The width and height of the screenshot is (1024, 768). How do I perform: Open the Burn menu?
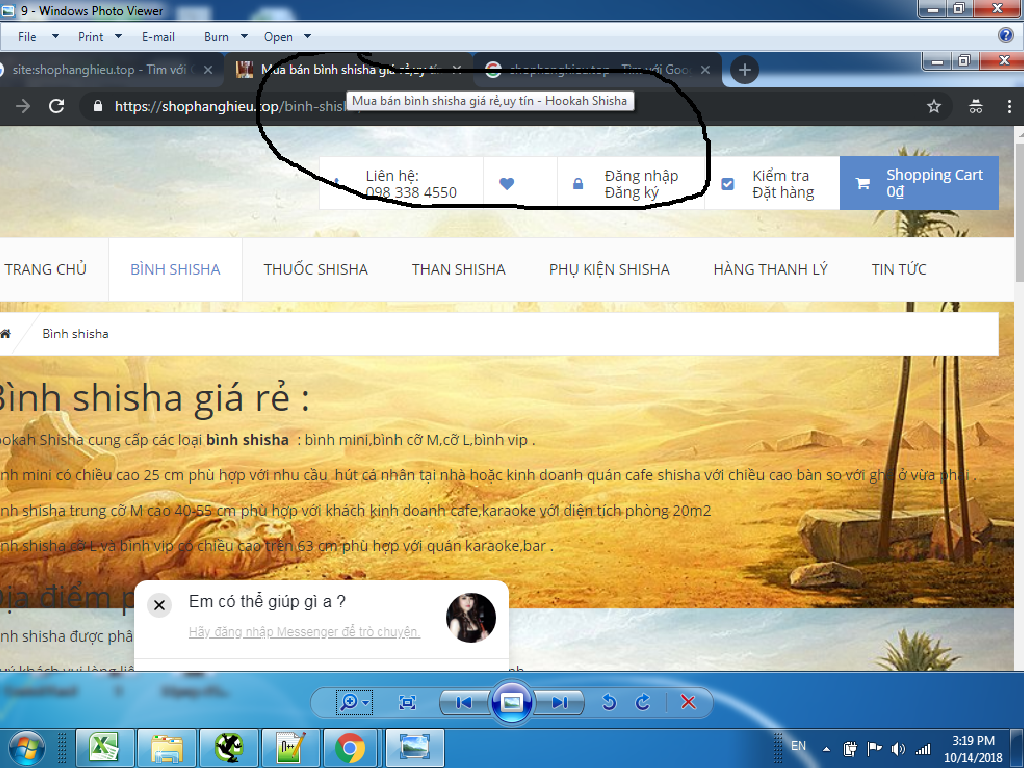[x=216, y=37]
